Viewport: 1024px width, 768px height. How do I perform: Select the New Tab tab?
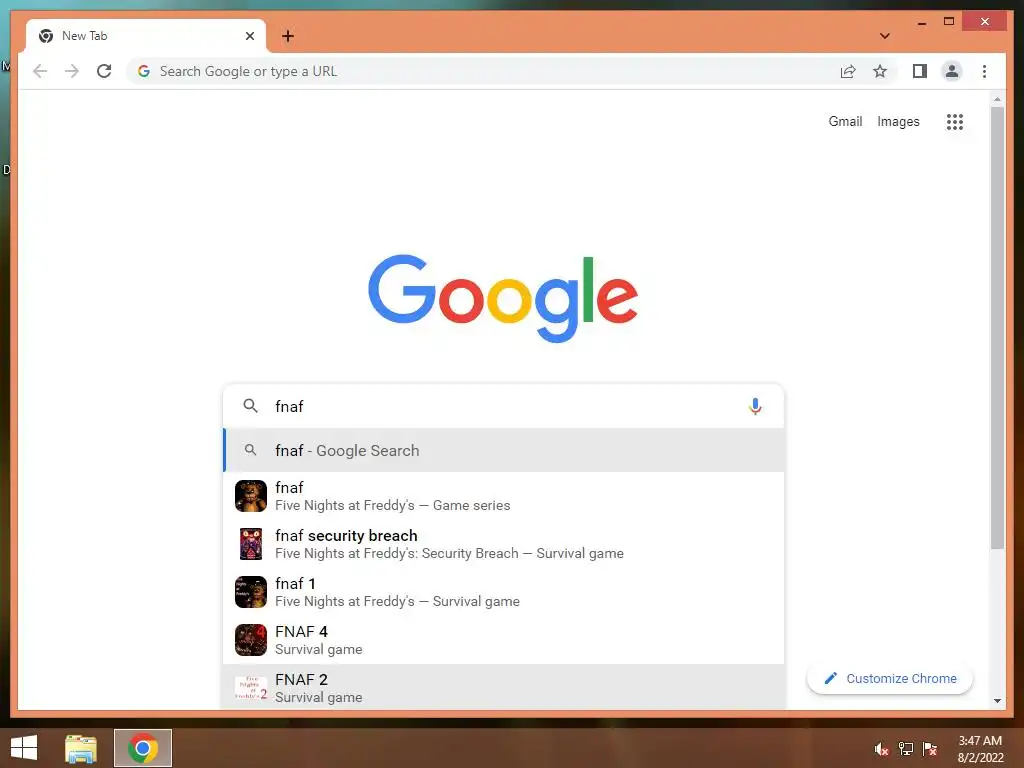point(146,36)
